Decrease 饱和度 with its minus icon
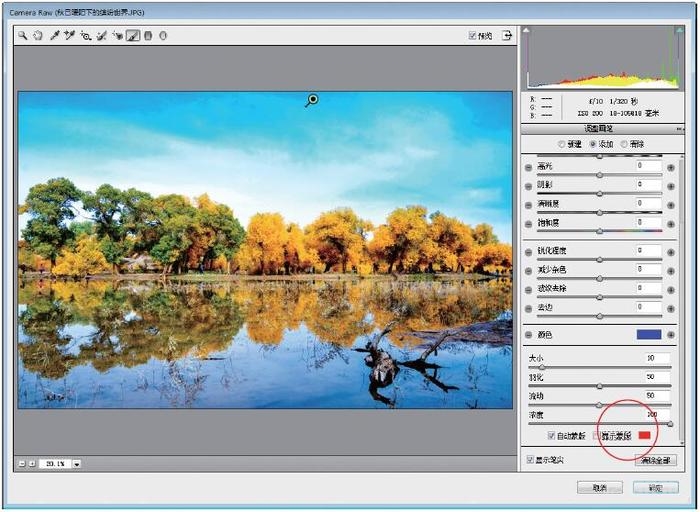The height and width of the screenshot is (512, 700). point(529,224)
